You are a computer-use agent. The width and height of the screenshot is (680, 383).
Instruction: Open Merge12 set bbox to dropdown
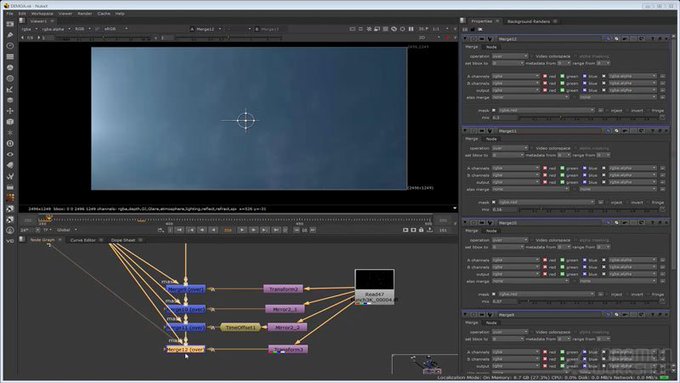coord(508,63)
